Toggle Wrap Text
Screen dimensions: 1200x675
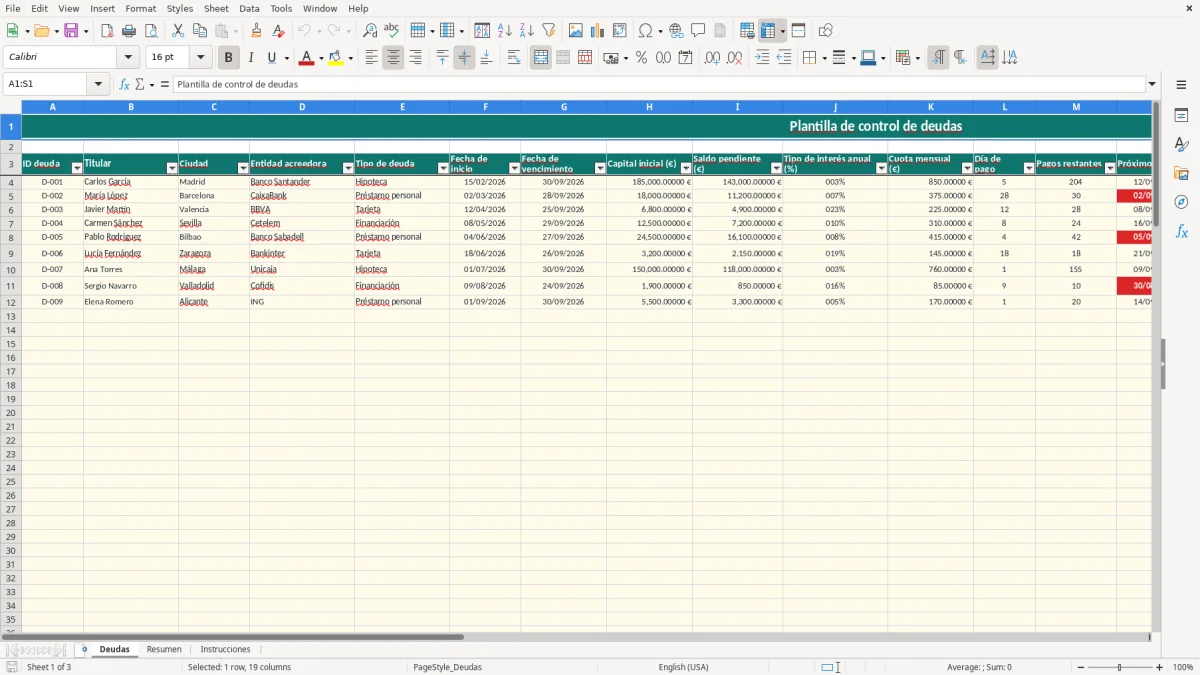coord(514,58)
